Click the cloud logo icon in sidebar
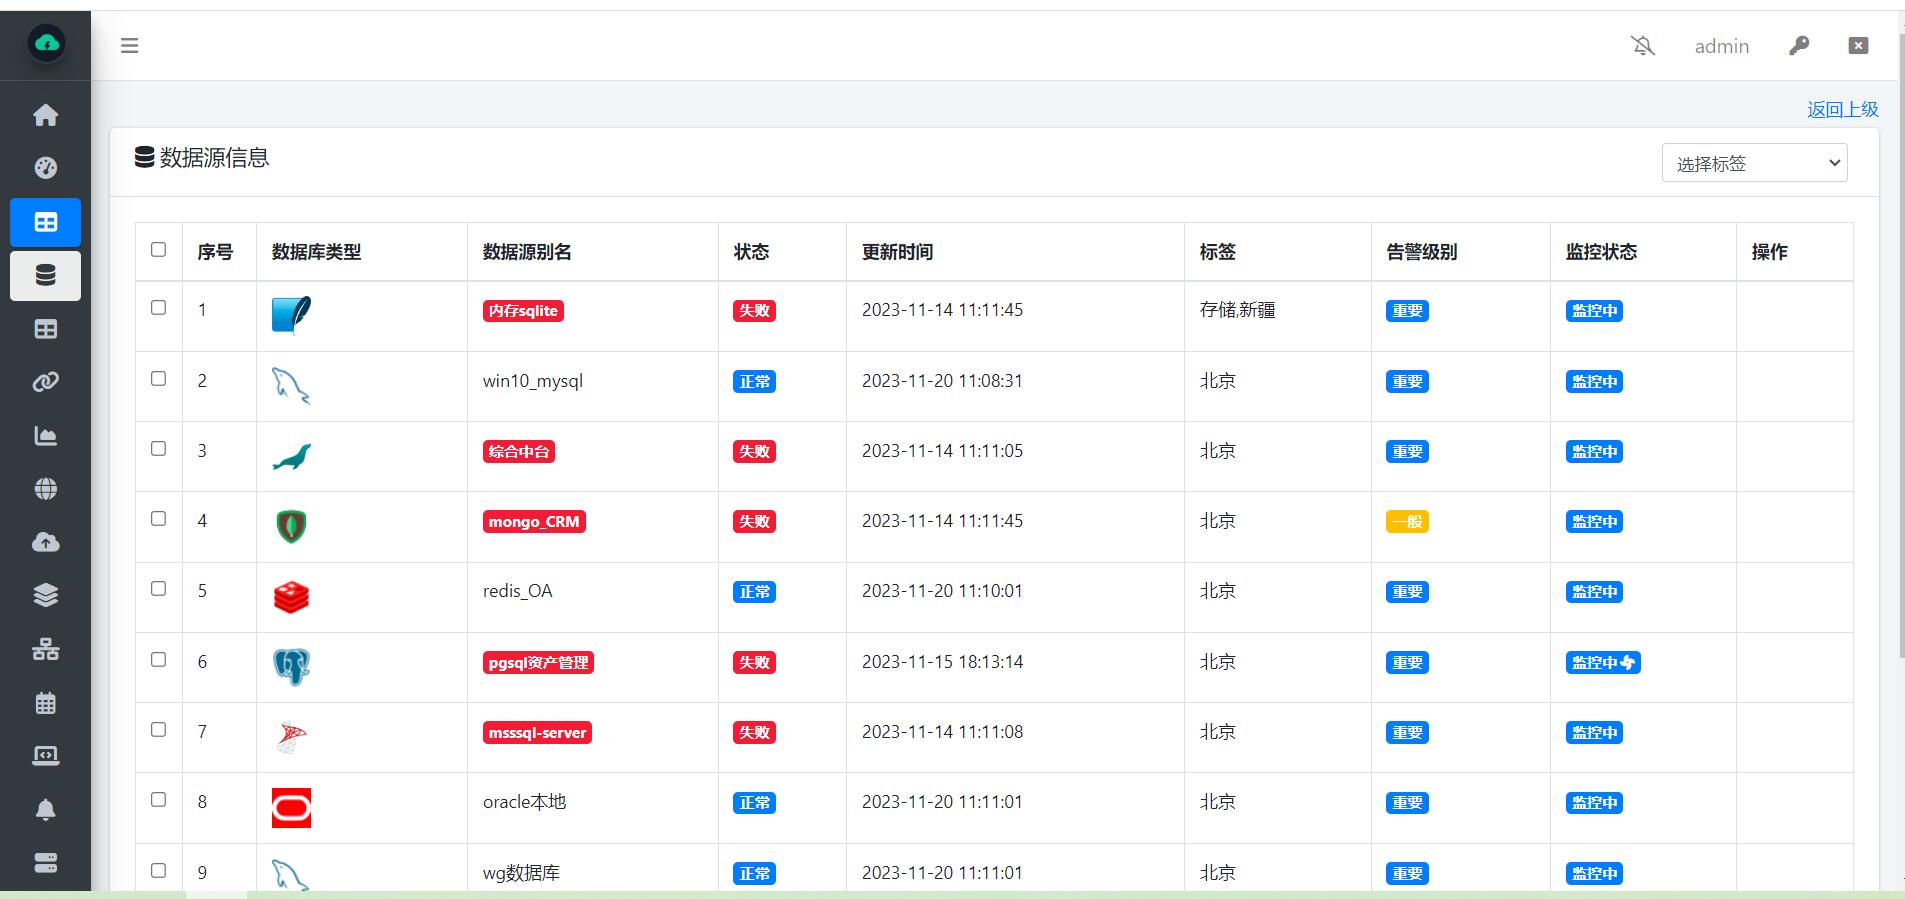Image resolution: width=1905 pixels, height=899 pixels. (x=46, y=44)
